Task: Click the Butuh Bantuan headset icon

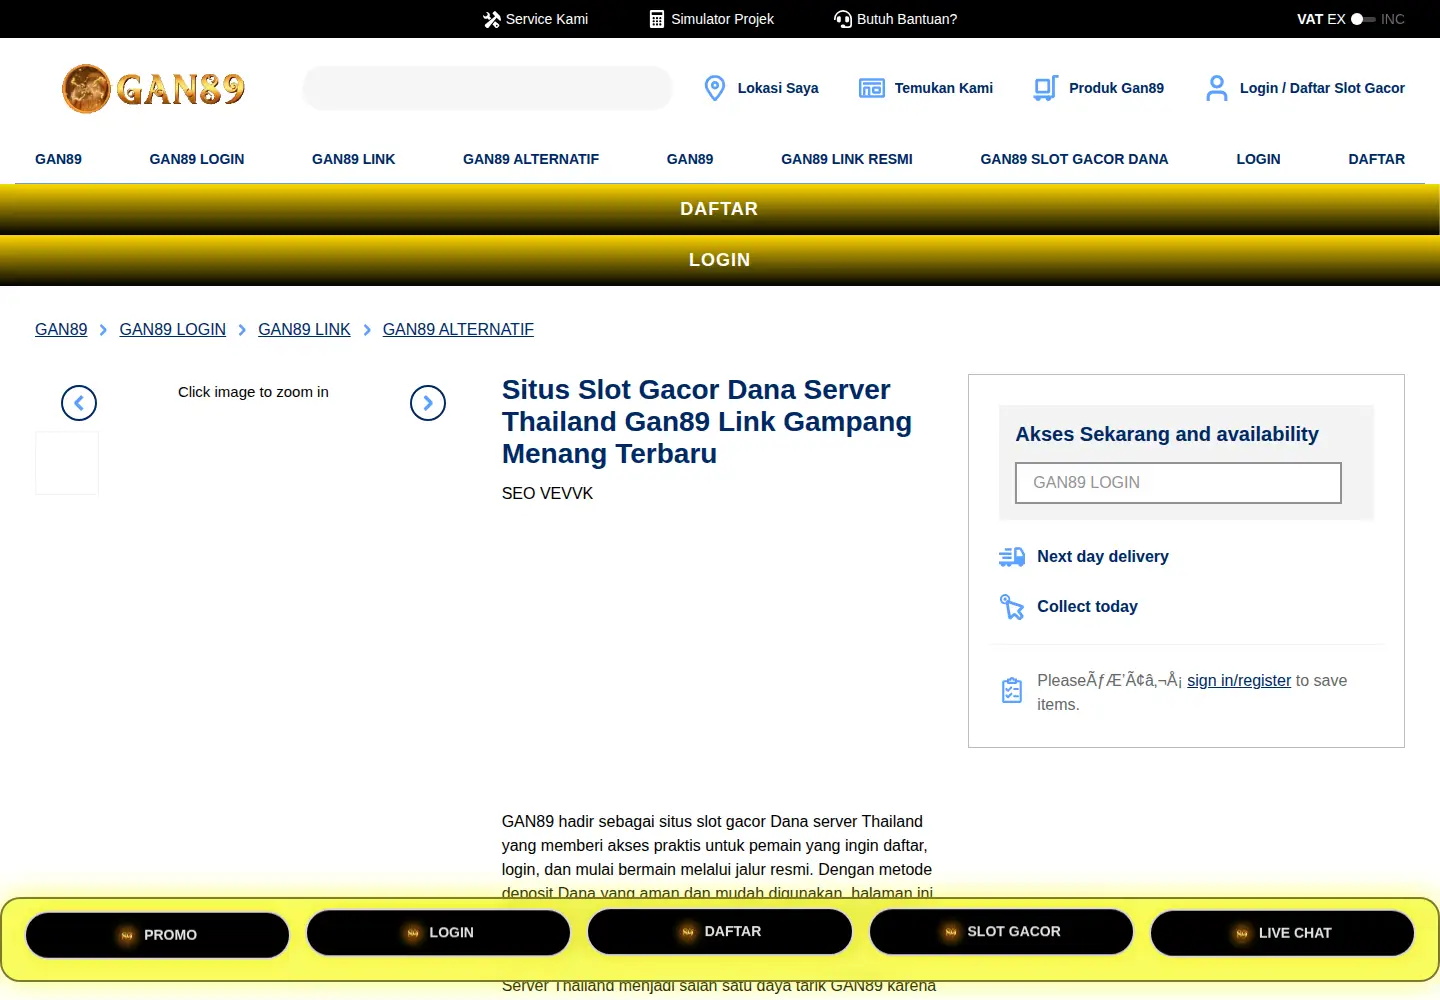Action: (843, 19)
